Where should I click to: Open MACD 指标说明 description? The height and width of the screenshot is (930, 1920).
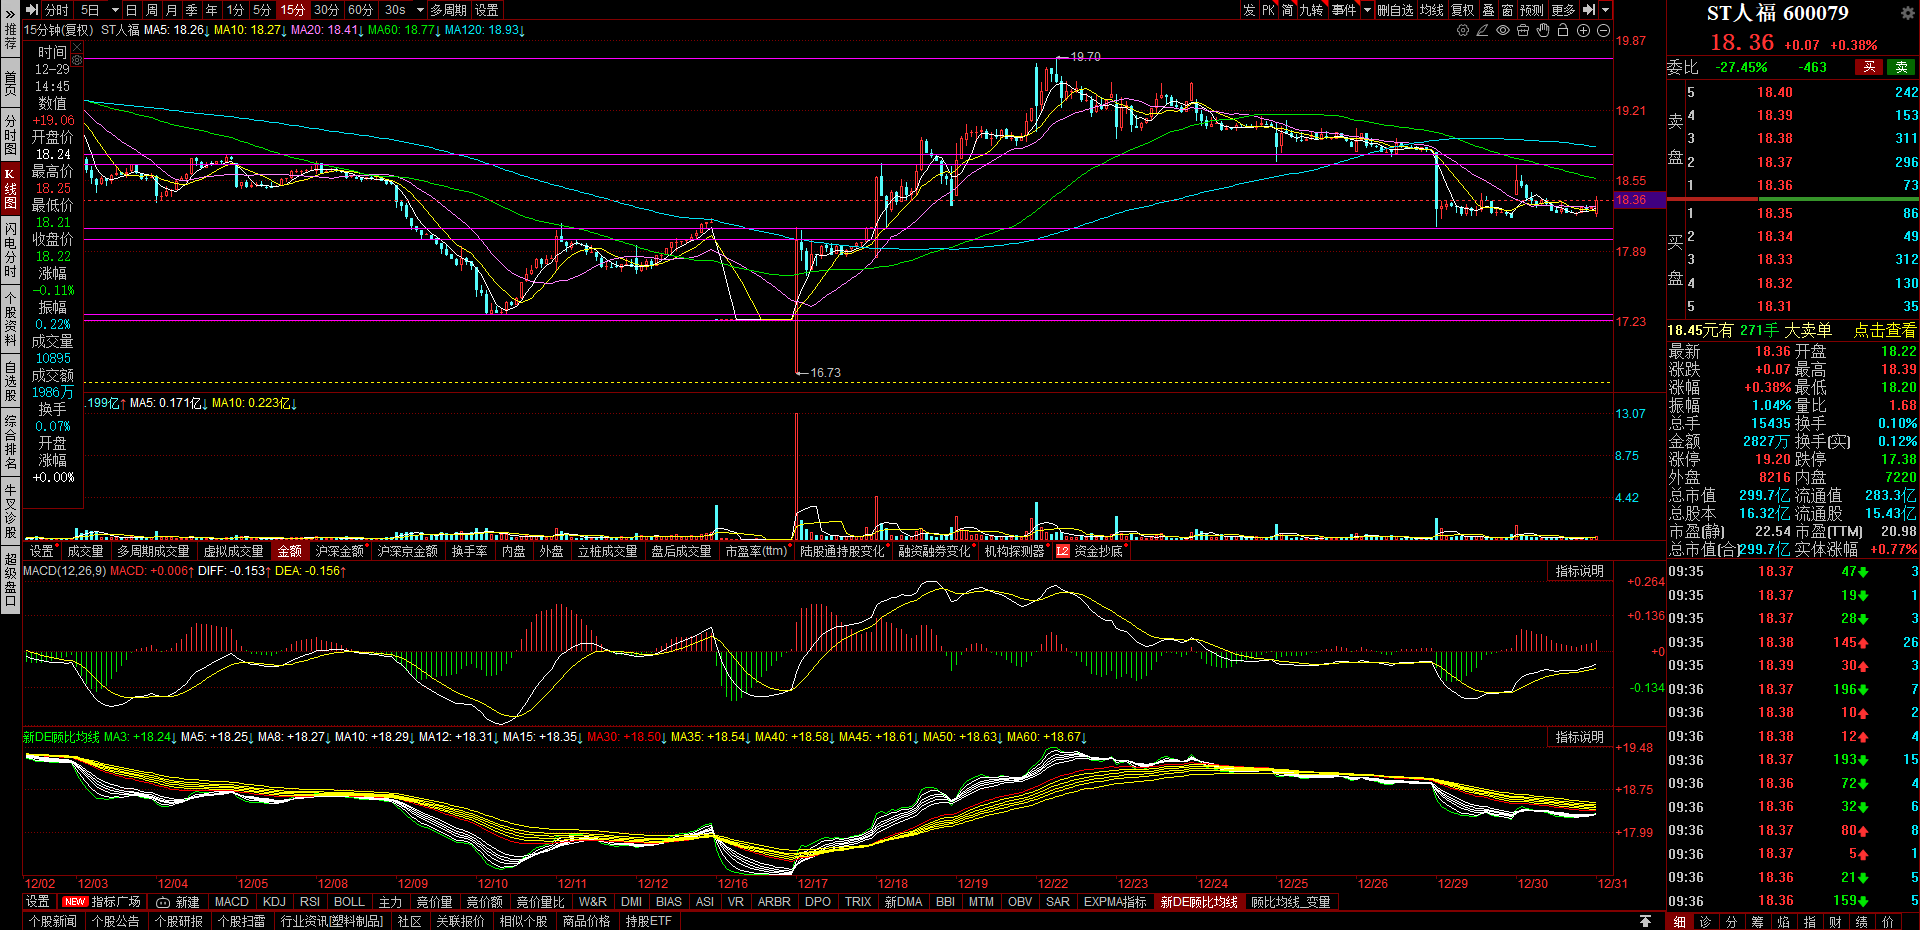1579,571
